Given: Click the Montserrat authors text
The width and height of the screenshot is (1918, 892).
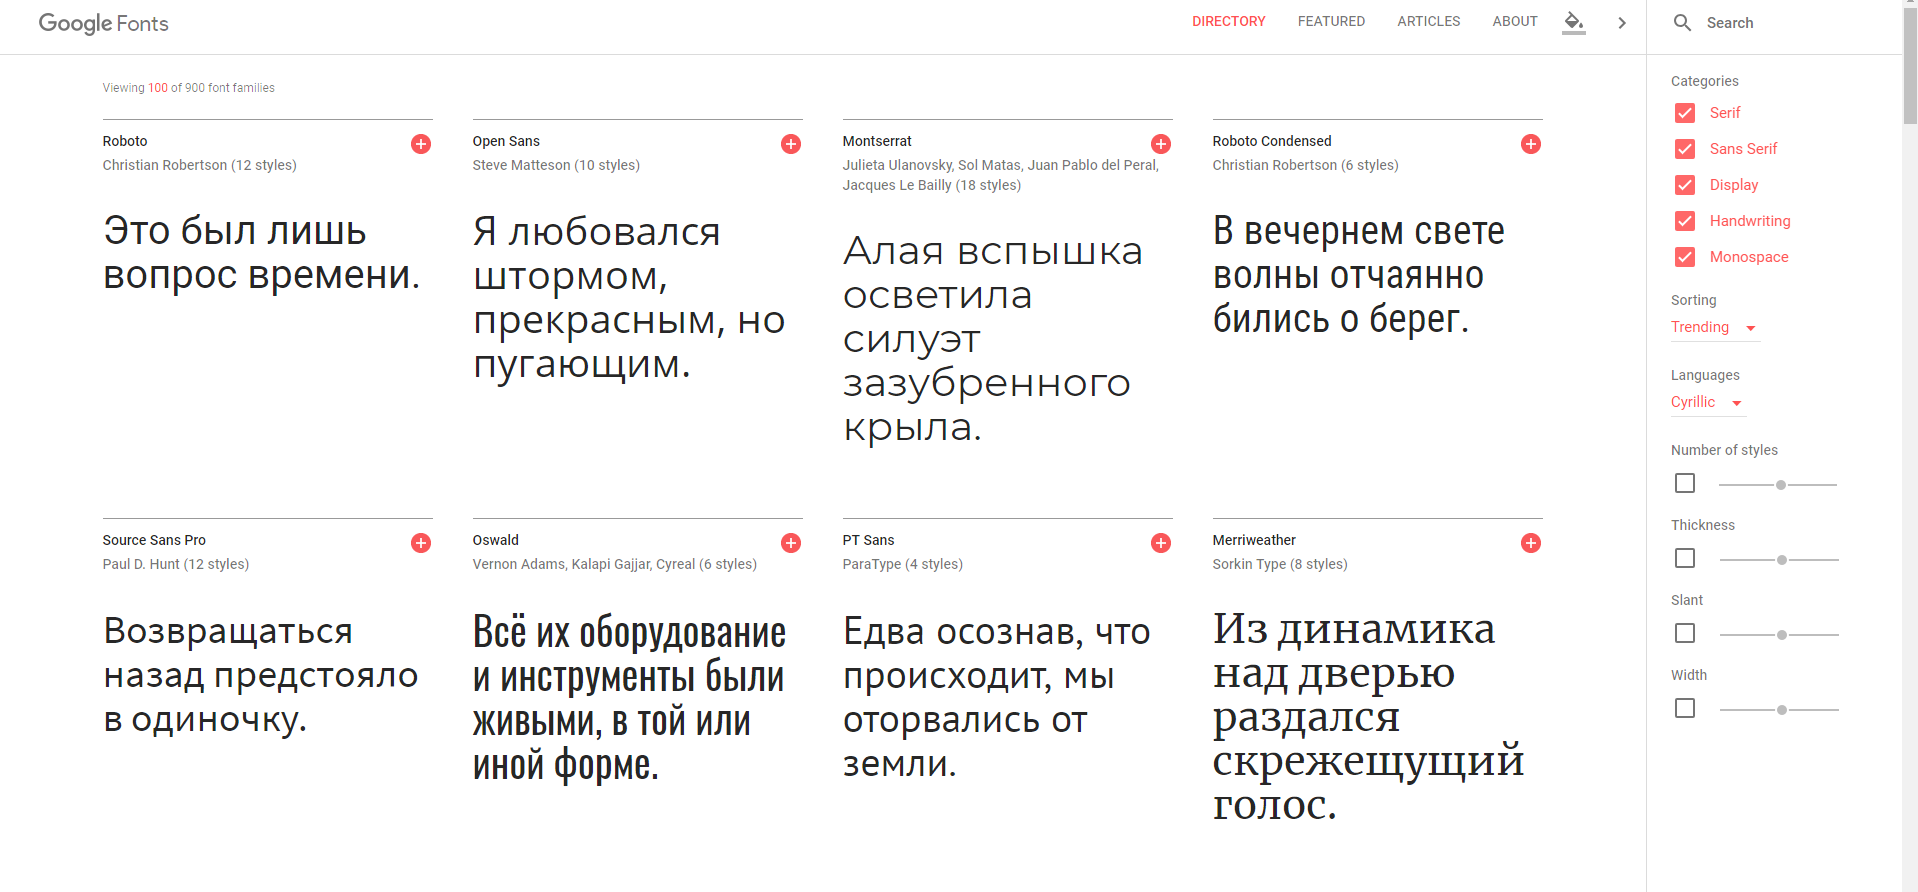Looking at the screenshot, I should point(1001,175).
